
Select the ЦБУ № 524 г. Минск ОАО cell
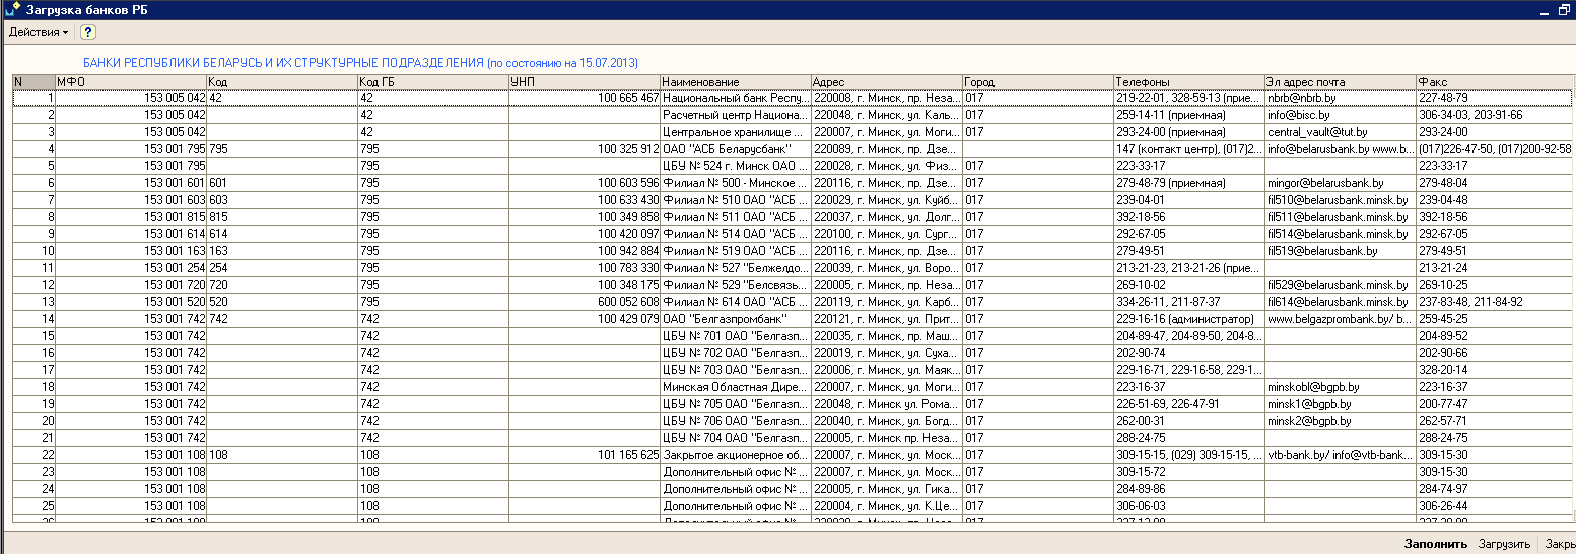[x=735, y=166]
